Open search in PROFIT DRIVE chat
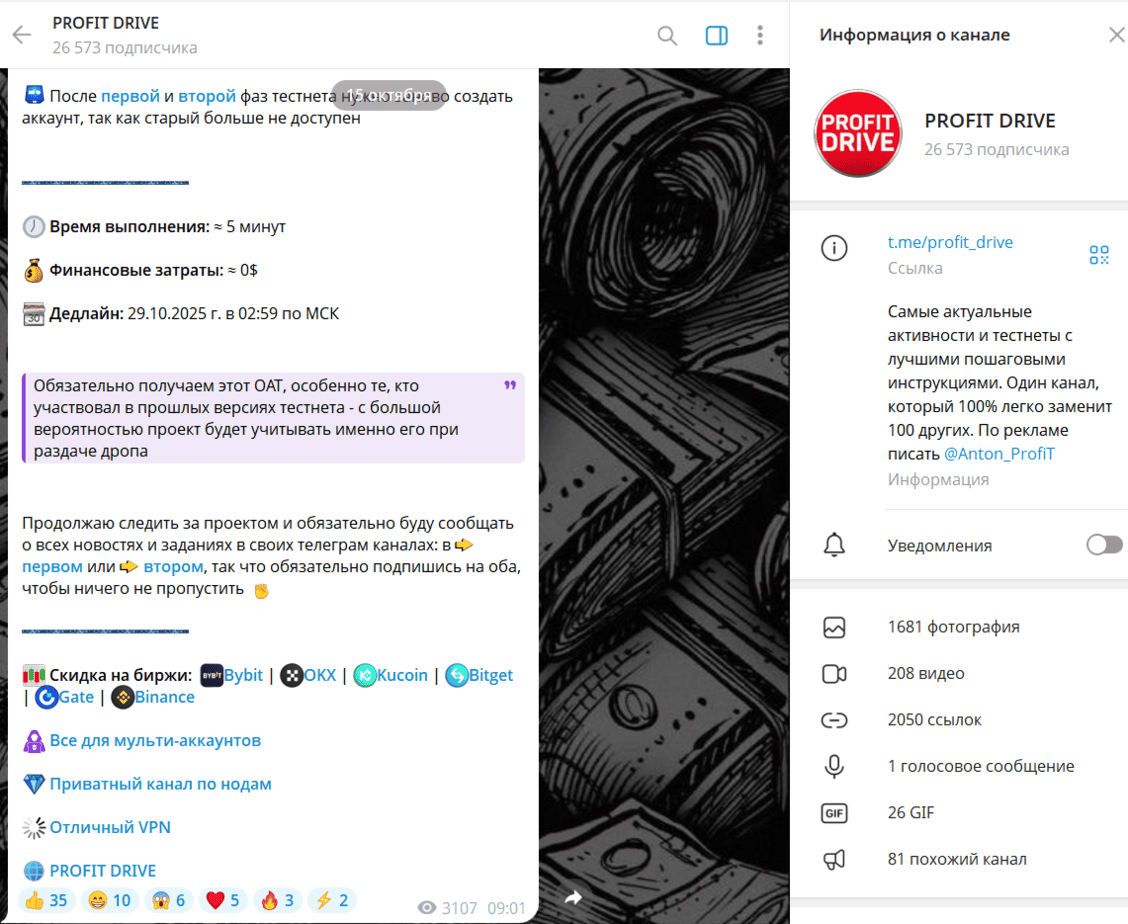 pyautogui.click(x=667, y=35)
